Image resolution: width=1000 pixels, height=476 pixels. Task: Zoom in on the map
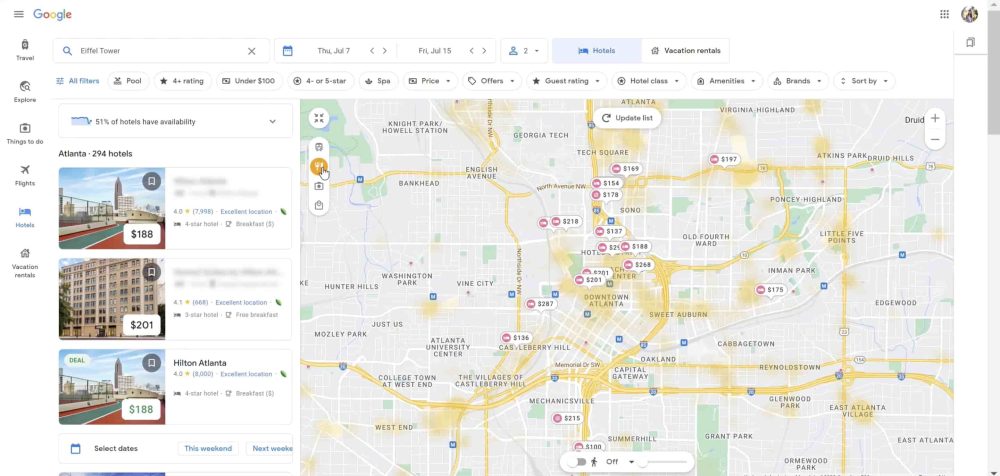click(x=934, y=118)
